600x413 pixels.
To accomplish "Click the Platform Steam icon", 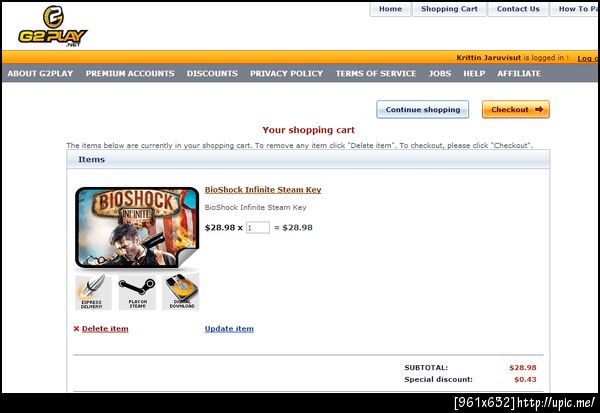I will [x=137, y=292].
